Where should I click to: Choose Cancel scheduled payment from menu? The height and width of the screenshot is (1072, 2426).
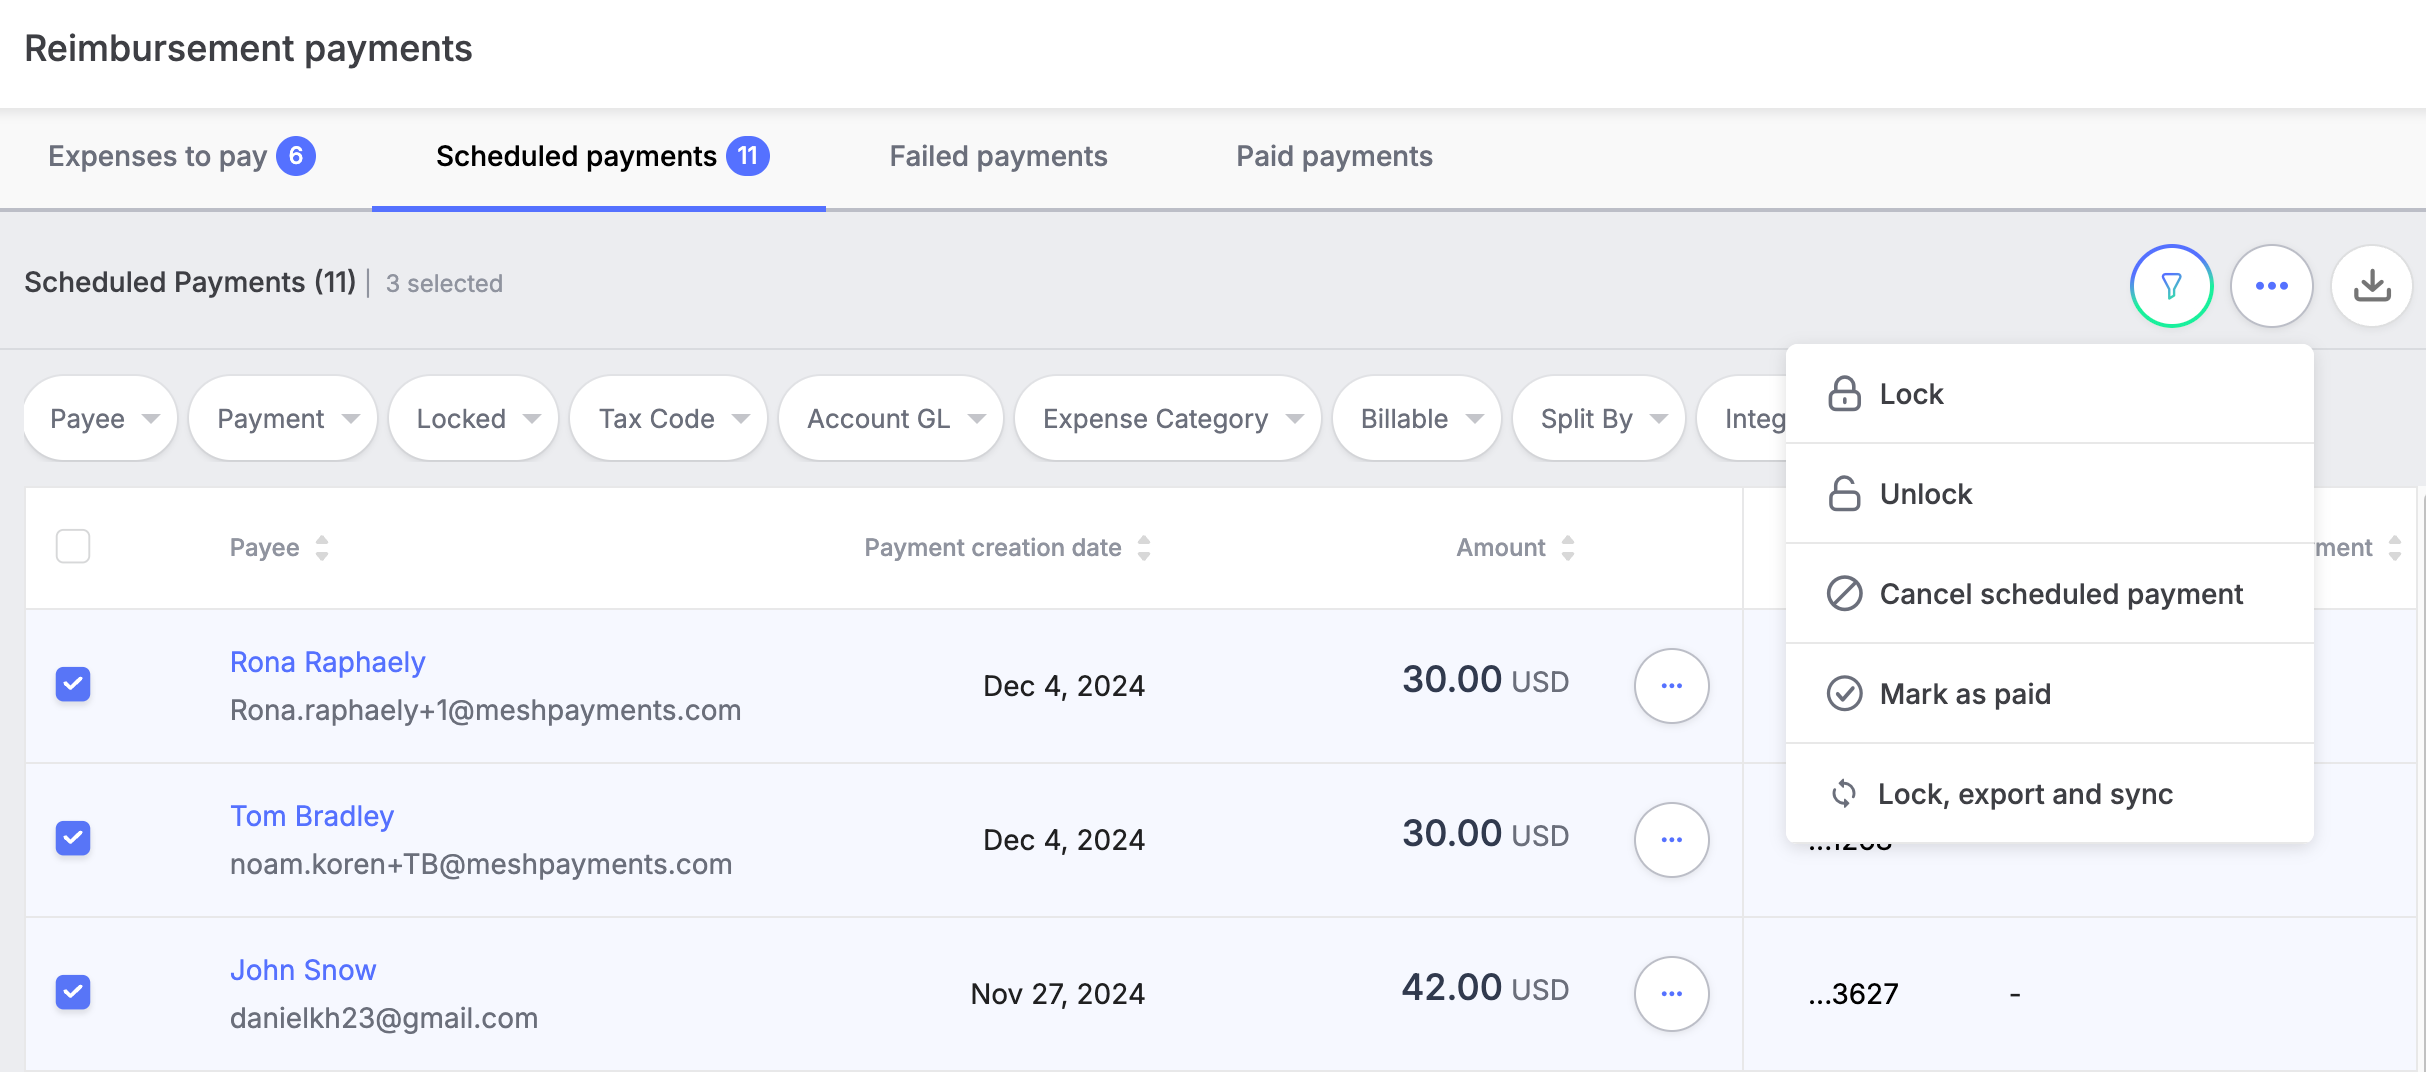tap(2060, 594)
